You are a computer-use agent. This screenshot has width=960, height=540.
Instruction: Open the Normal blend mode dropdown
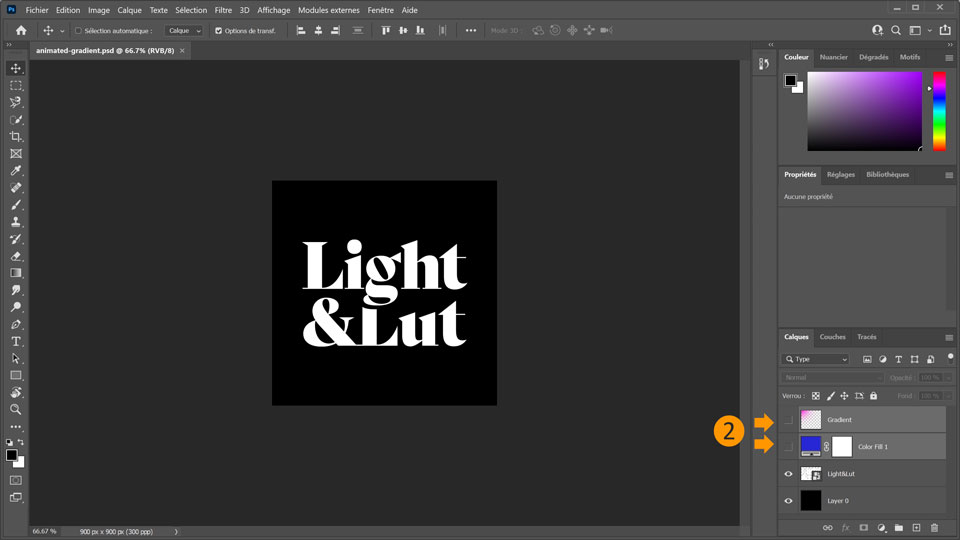[833, 378]
